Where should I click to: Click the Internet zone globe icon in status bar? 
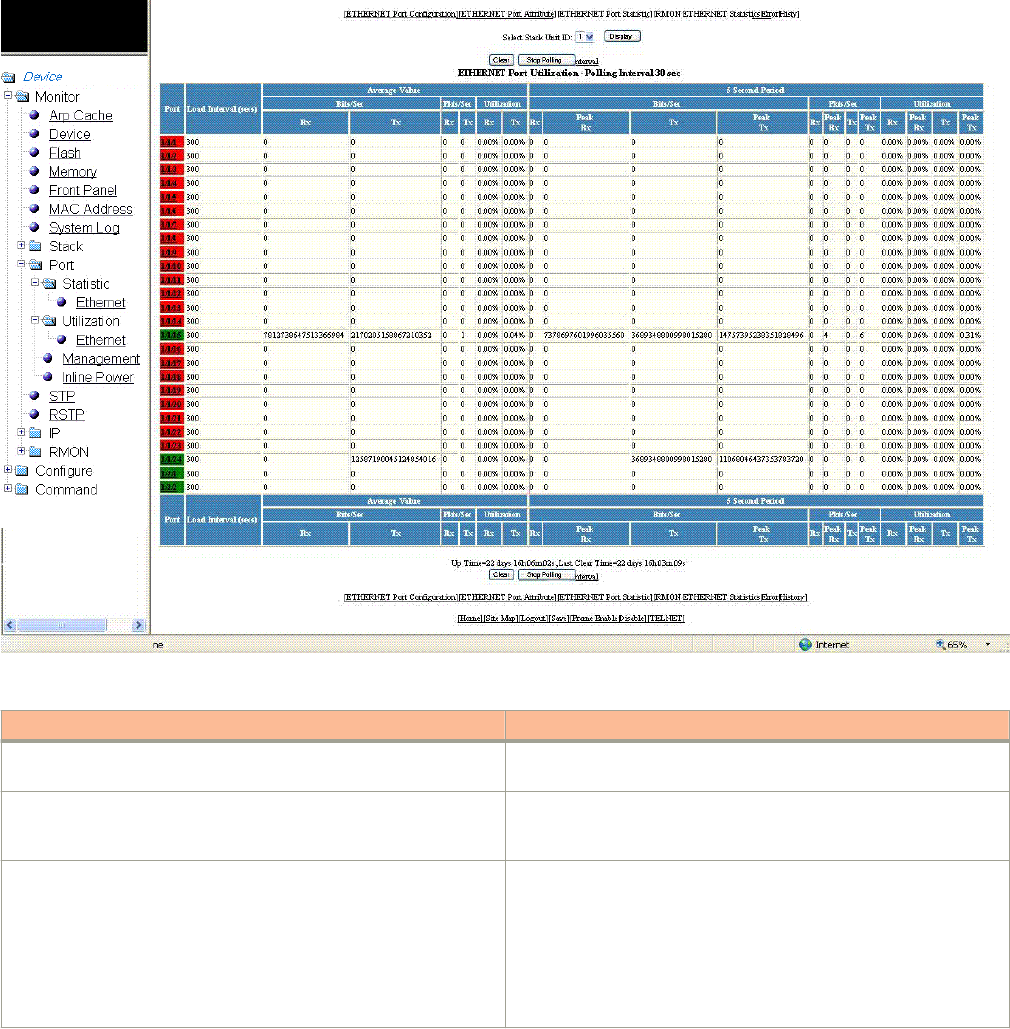coord(805,644)
